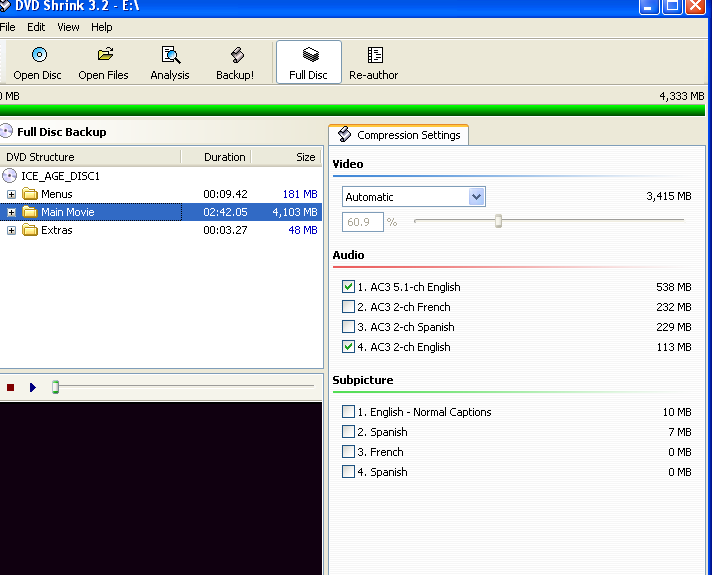712x575 pixels.
Task: Click the Duration column header
Action: click(216, 157)
